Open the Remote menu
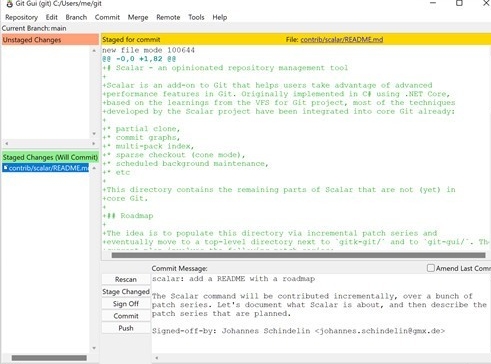The image size is (491, 364). coord(168,17)
